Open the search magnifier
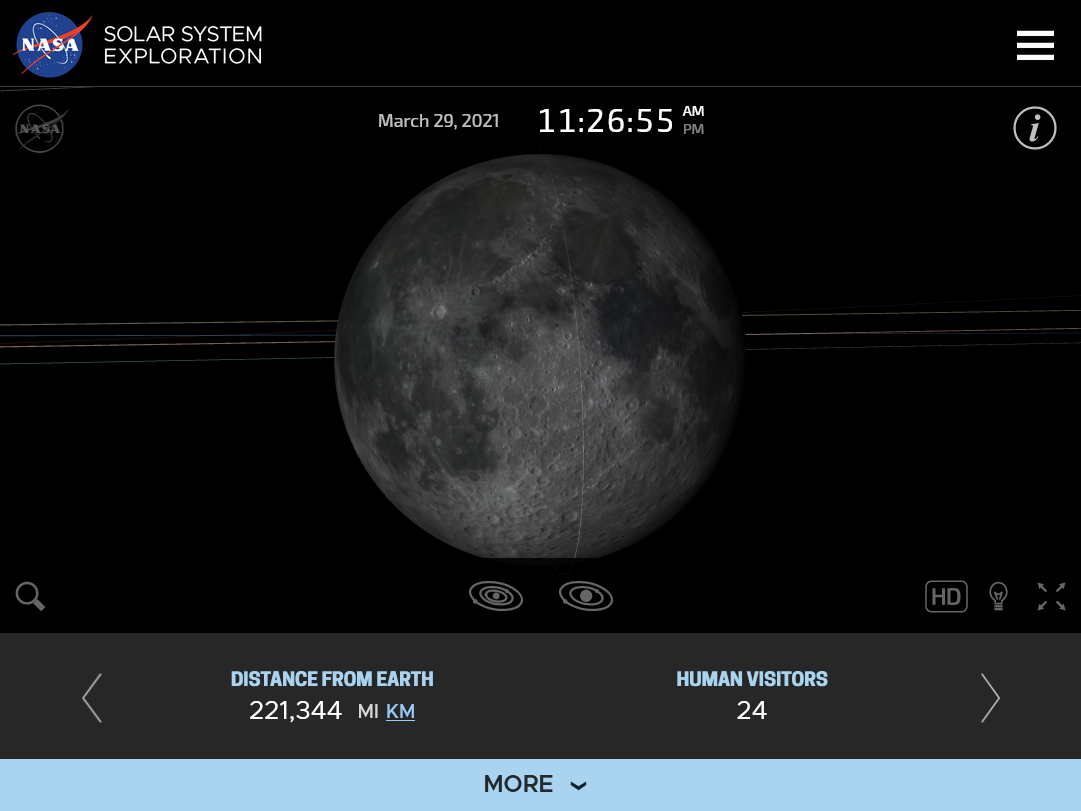Viewport: 1081px width, 811px height. [x=30, y=597]
